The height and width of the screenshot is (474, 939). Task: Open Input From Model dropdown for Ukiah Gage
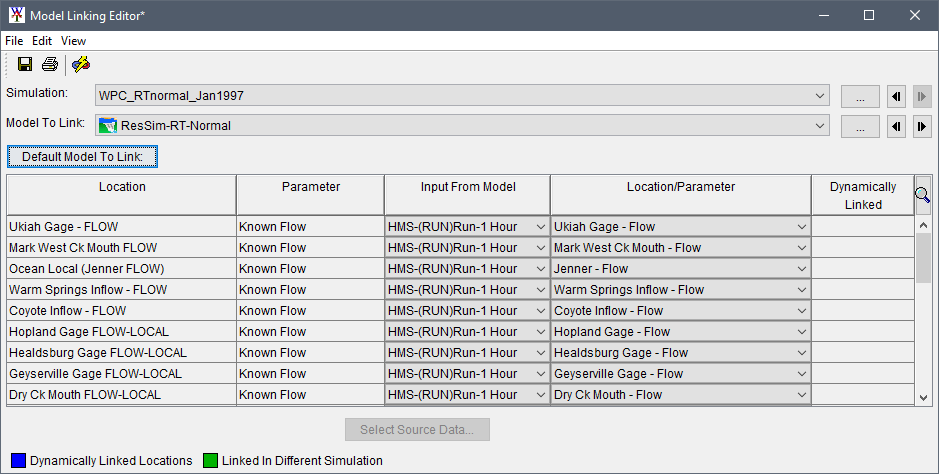click(x=540, y=227)
